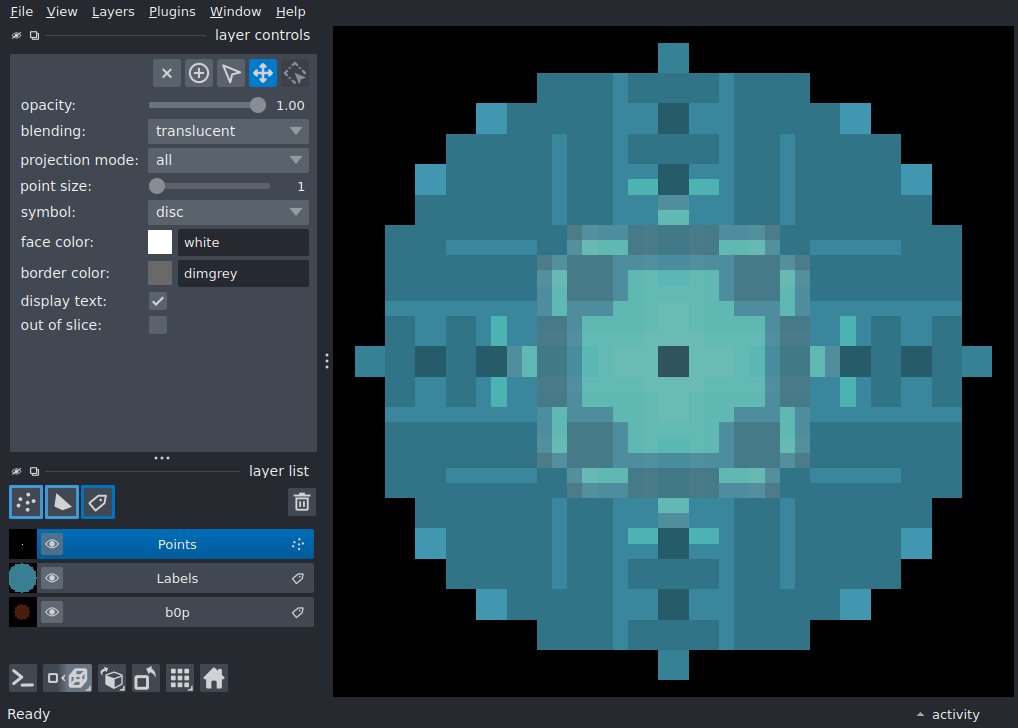Screen dimensions: 1018x728
Task: Click the Labels layer thumbnail
Action: tap(23, 578)
